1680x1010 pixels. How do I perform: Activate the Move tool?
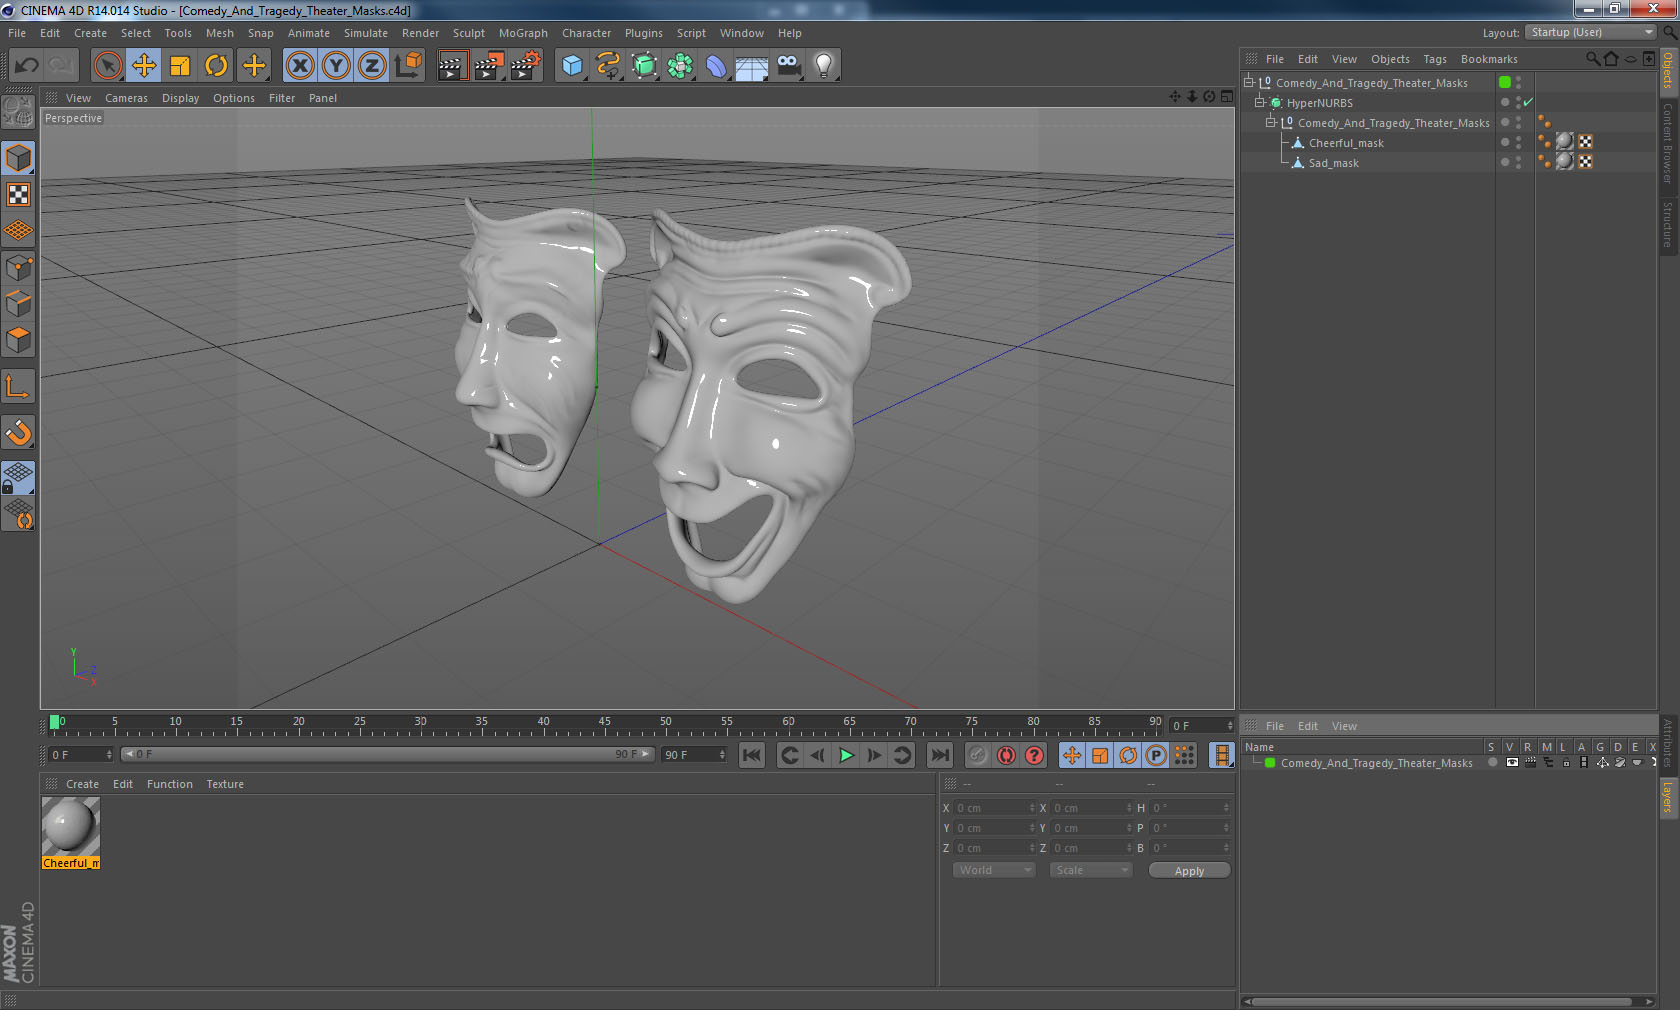coord(144,66)
